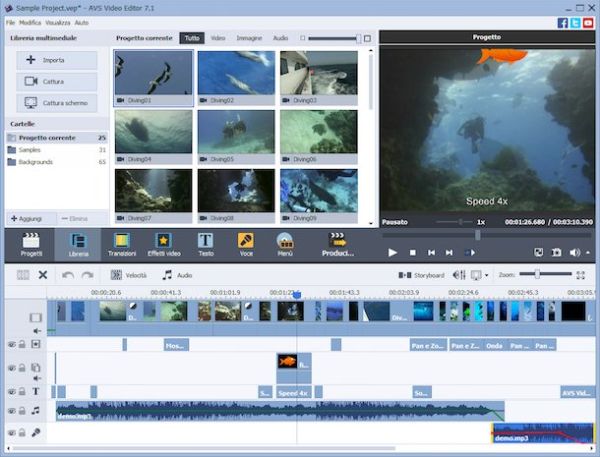Lock the video overlay track
Screen dimensions: 600x457
point(22,367)
